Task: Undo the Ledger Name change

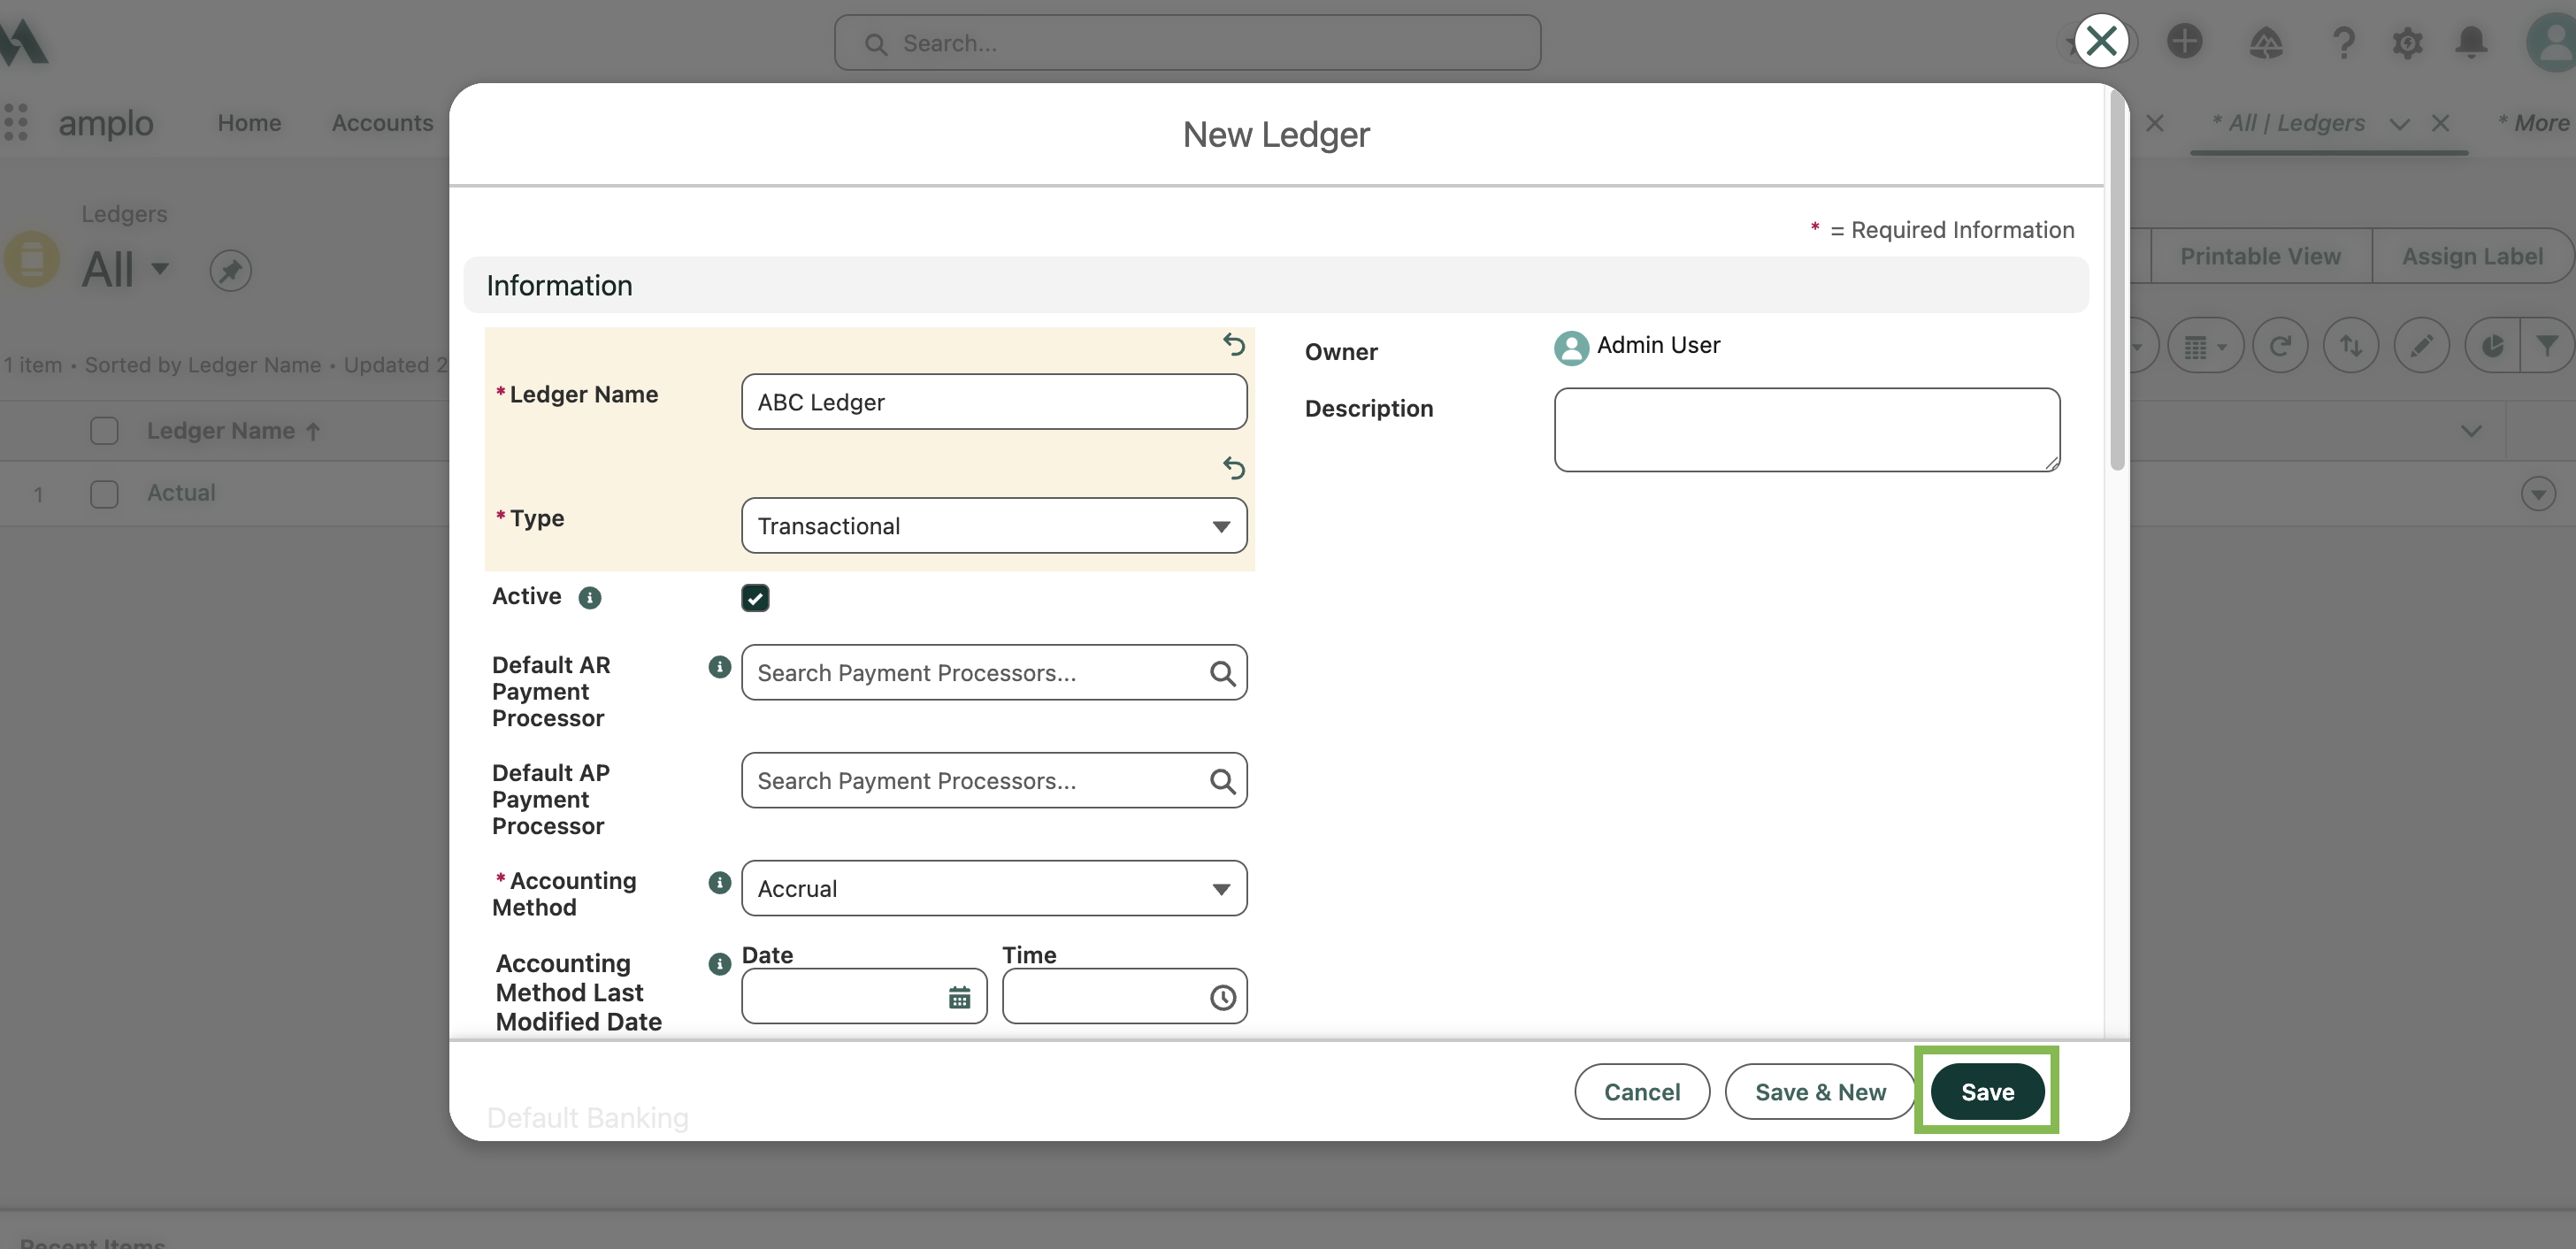Action: click(x=1233, y=344)
